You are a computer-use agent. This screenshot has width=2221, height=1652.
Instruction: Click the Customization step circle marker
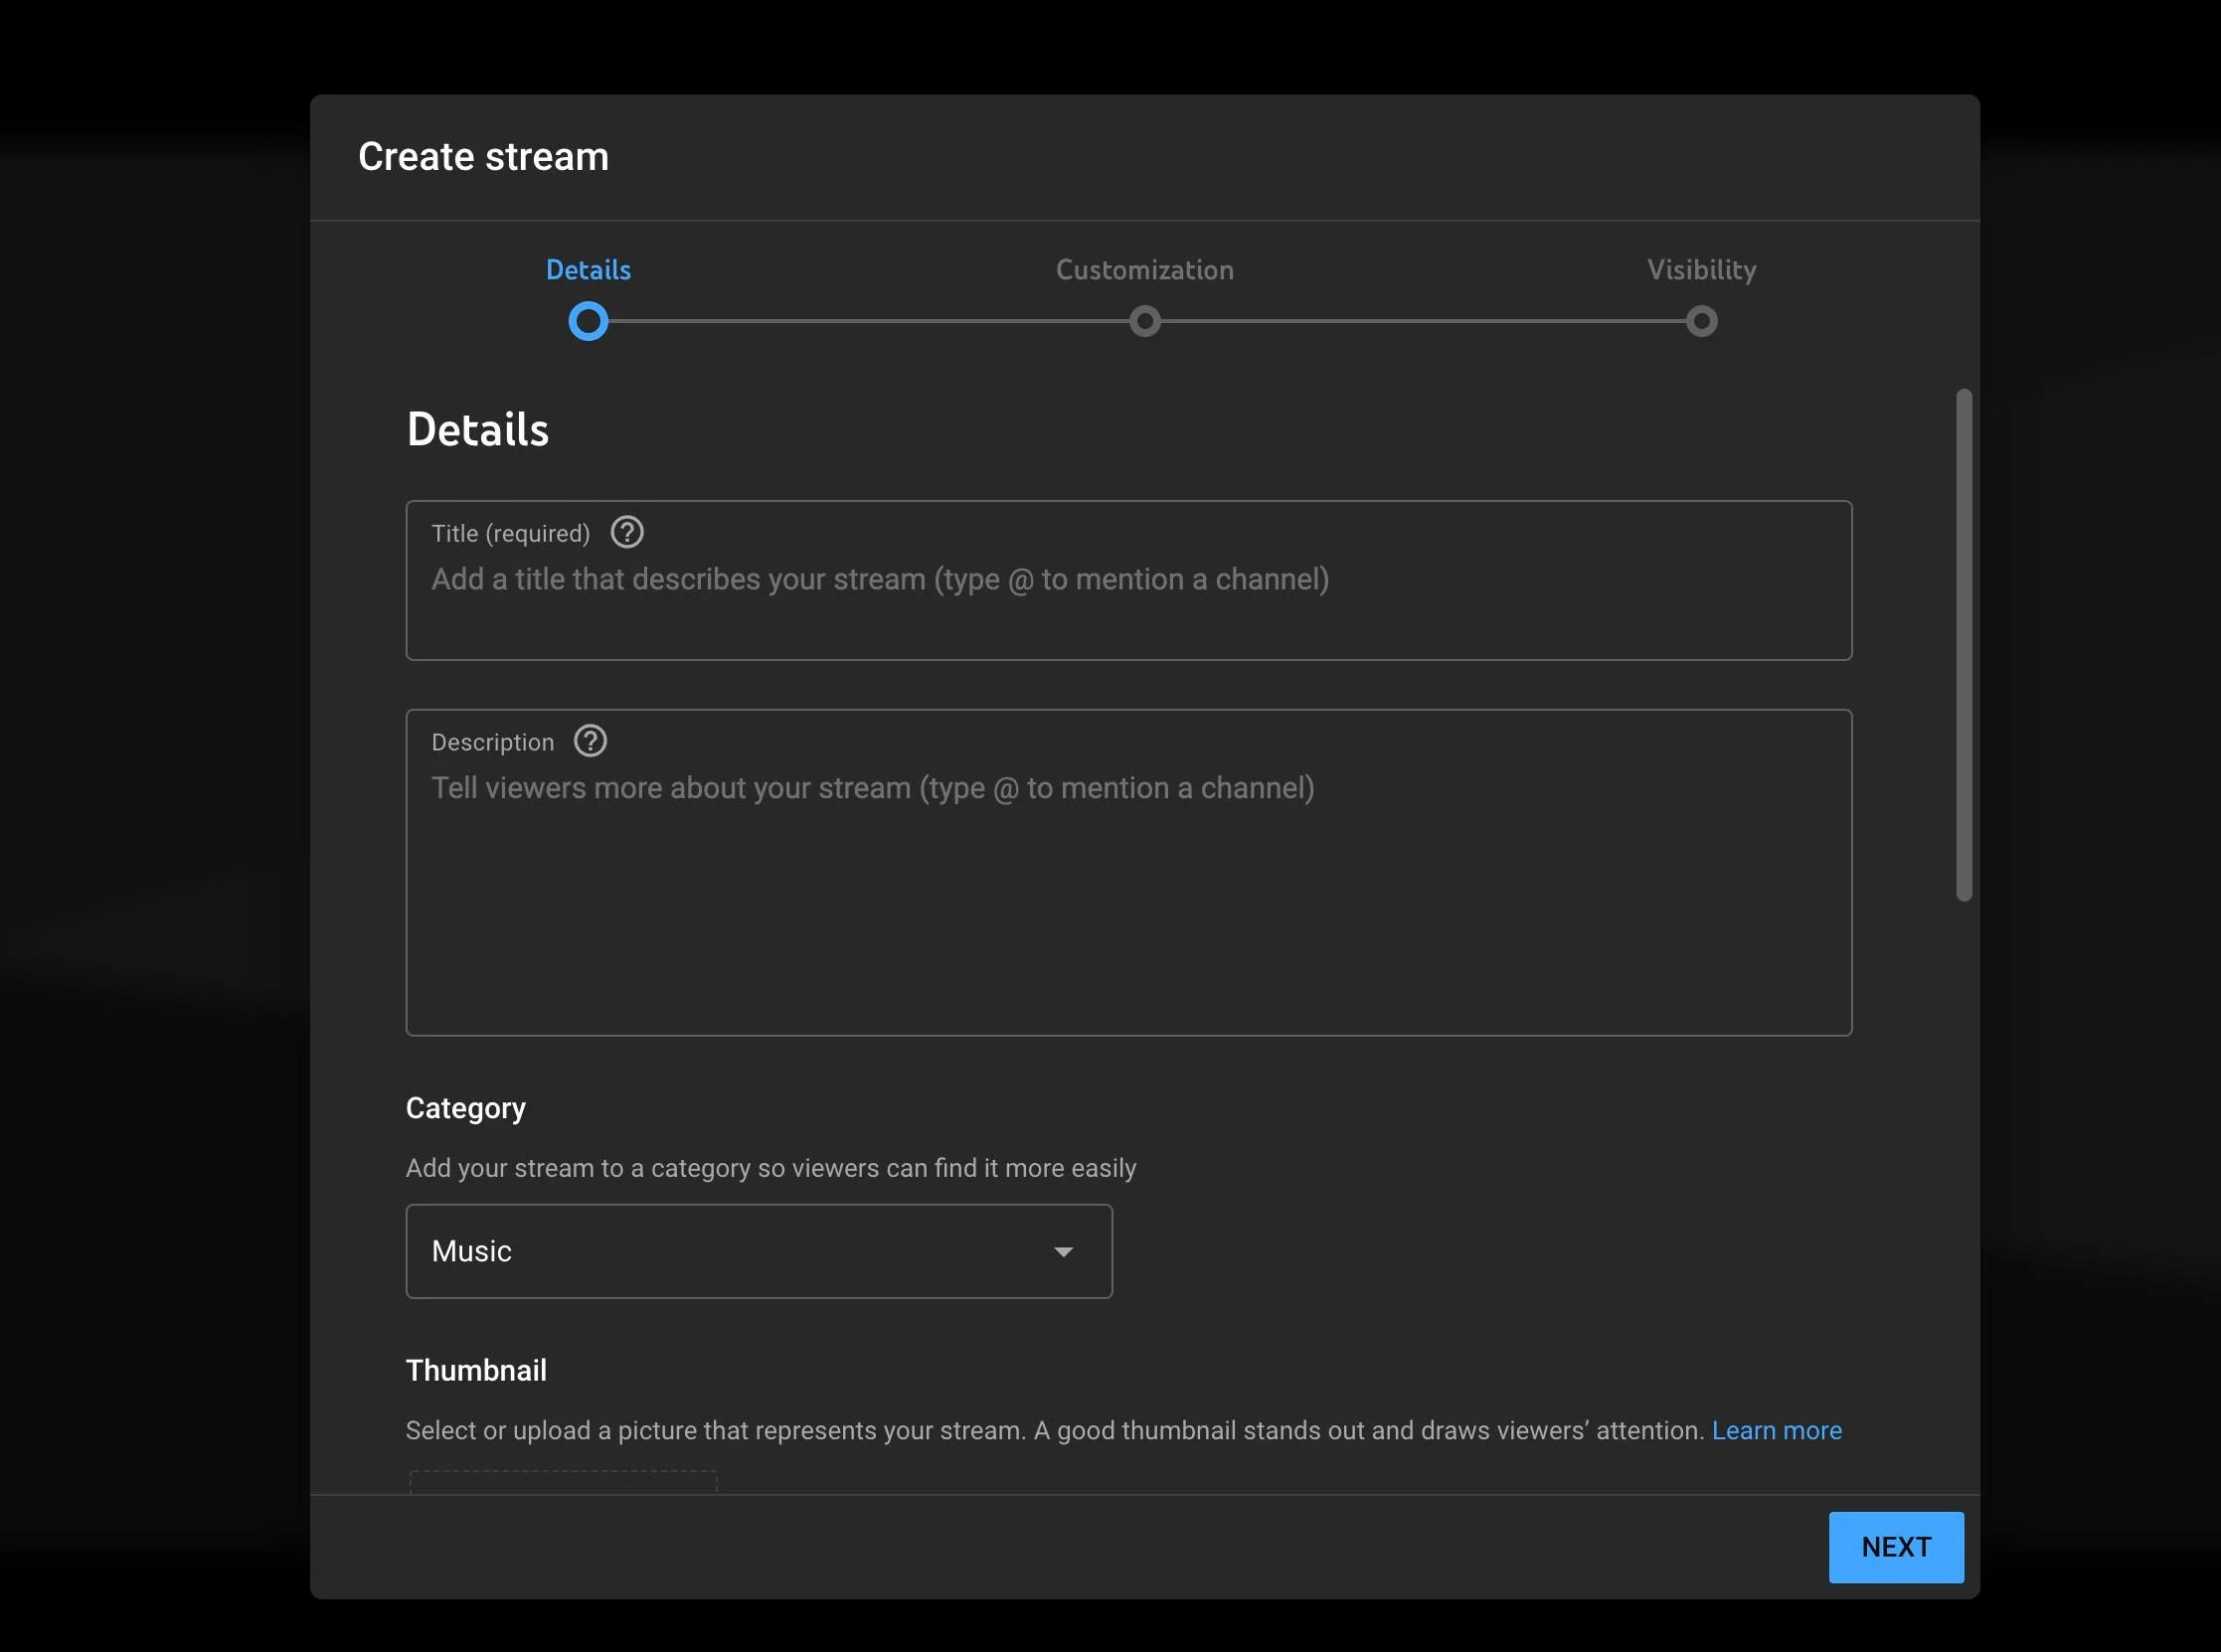(1144, 321)
